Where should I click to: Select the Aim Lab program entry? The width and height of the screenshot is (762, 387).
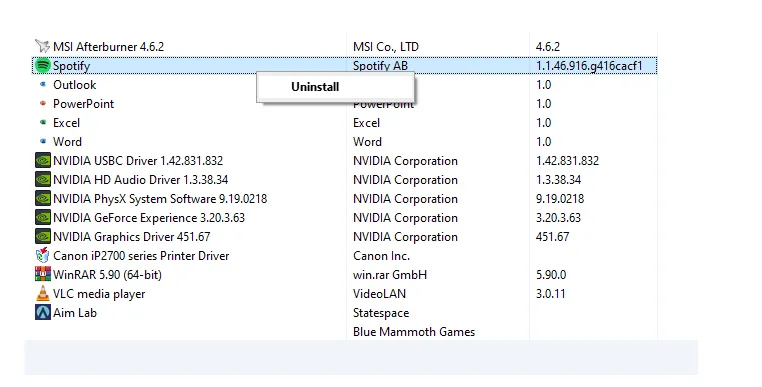pos(75,313)
